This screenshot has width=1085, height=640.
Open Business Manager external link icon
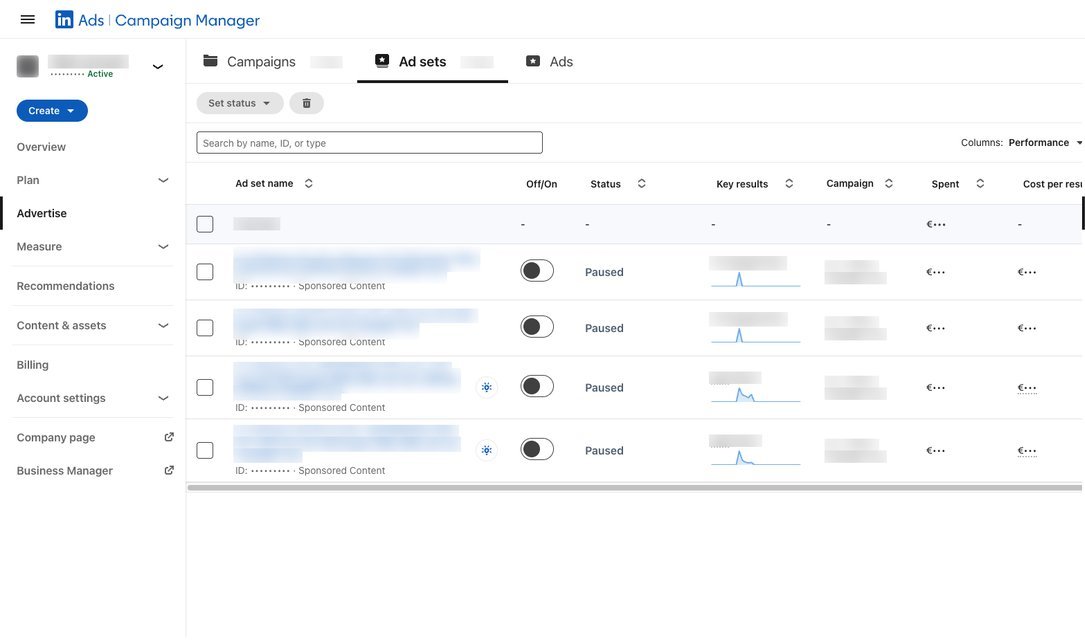169,470
